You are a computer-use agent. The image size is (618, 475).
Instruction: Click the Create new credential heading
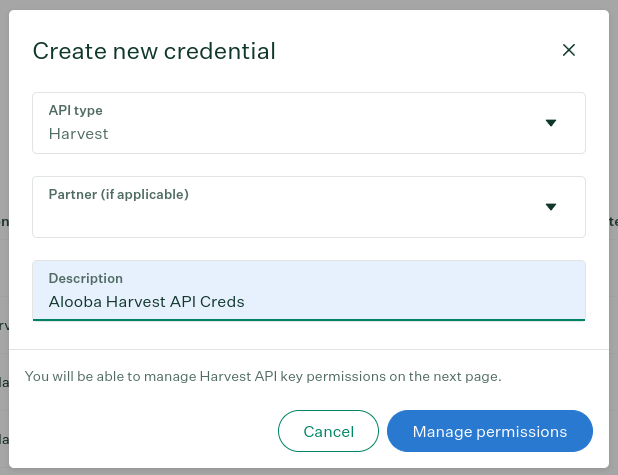(x=154, y=51)
